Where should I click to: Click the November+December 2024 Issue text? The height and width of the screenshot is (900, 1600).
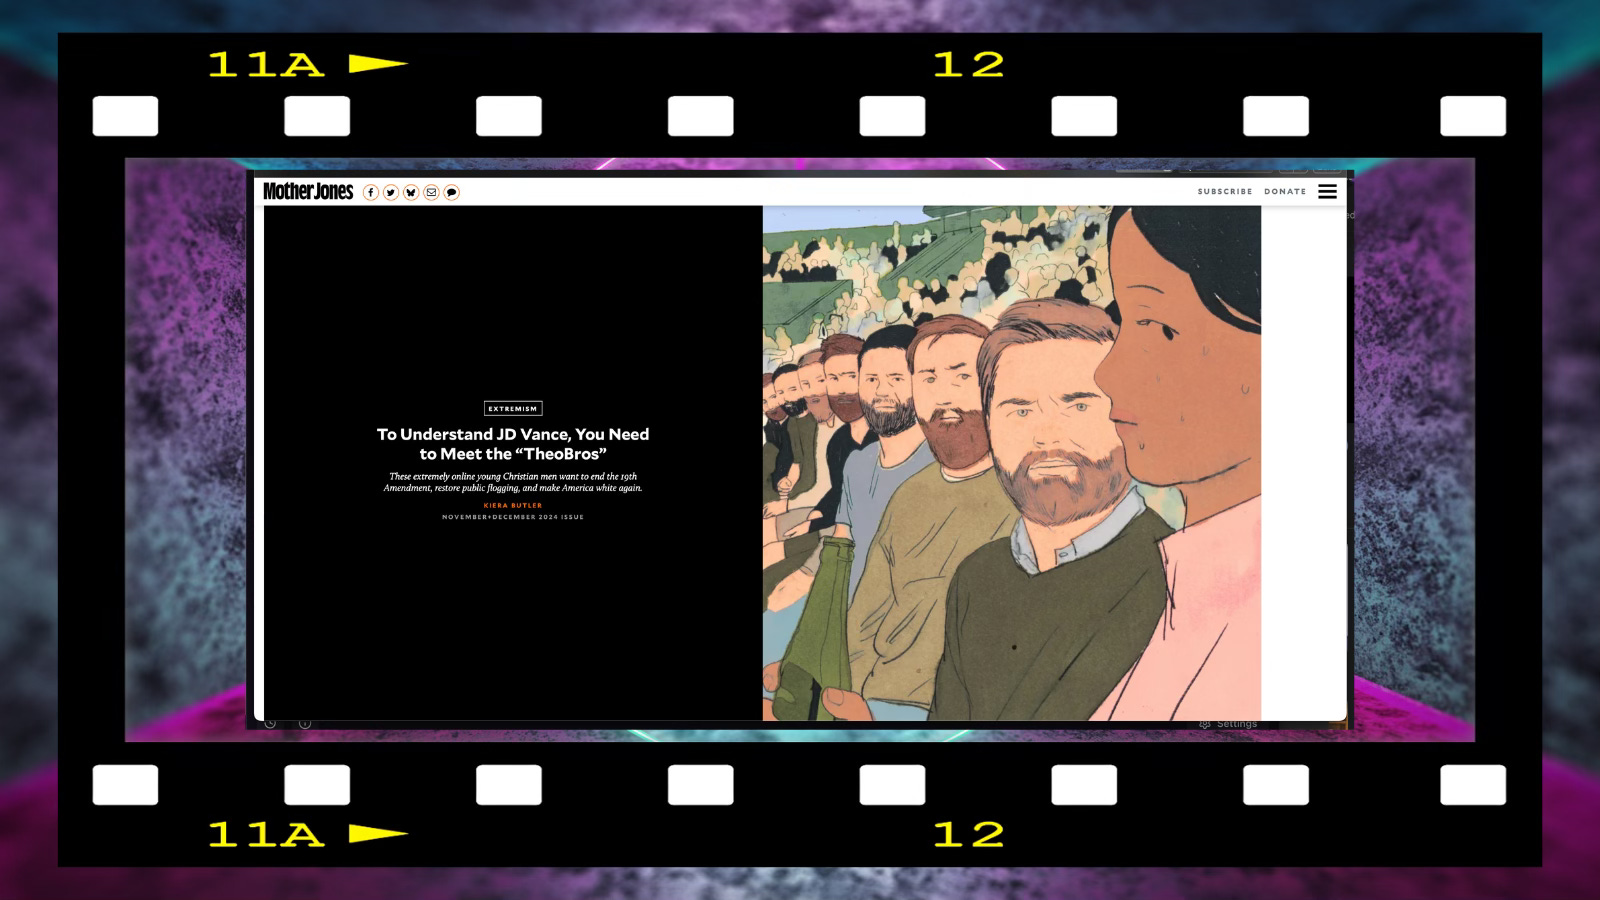pos(513,517)
